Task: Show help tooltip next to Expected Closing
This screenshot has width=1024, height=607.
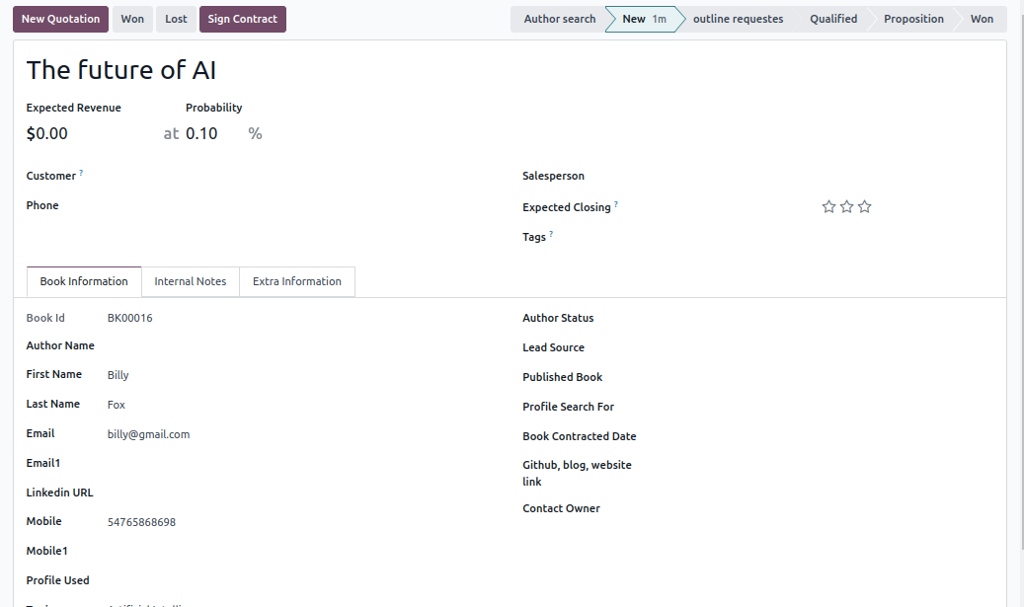Action: [616, 205]
